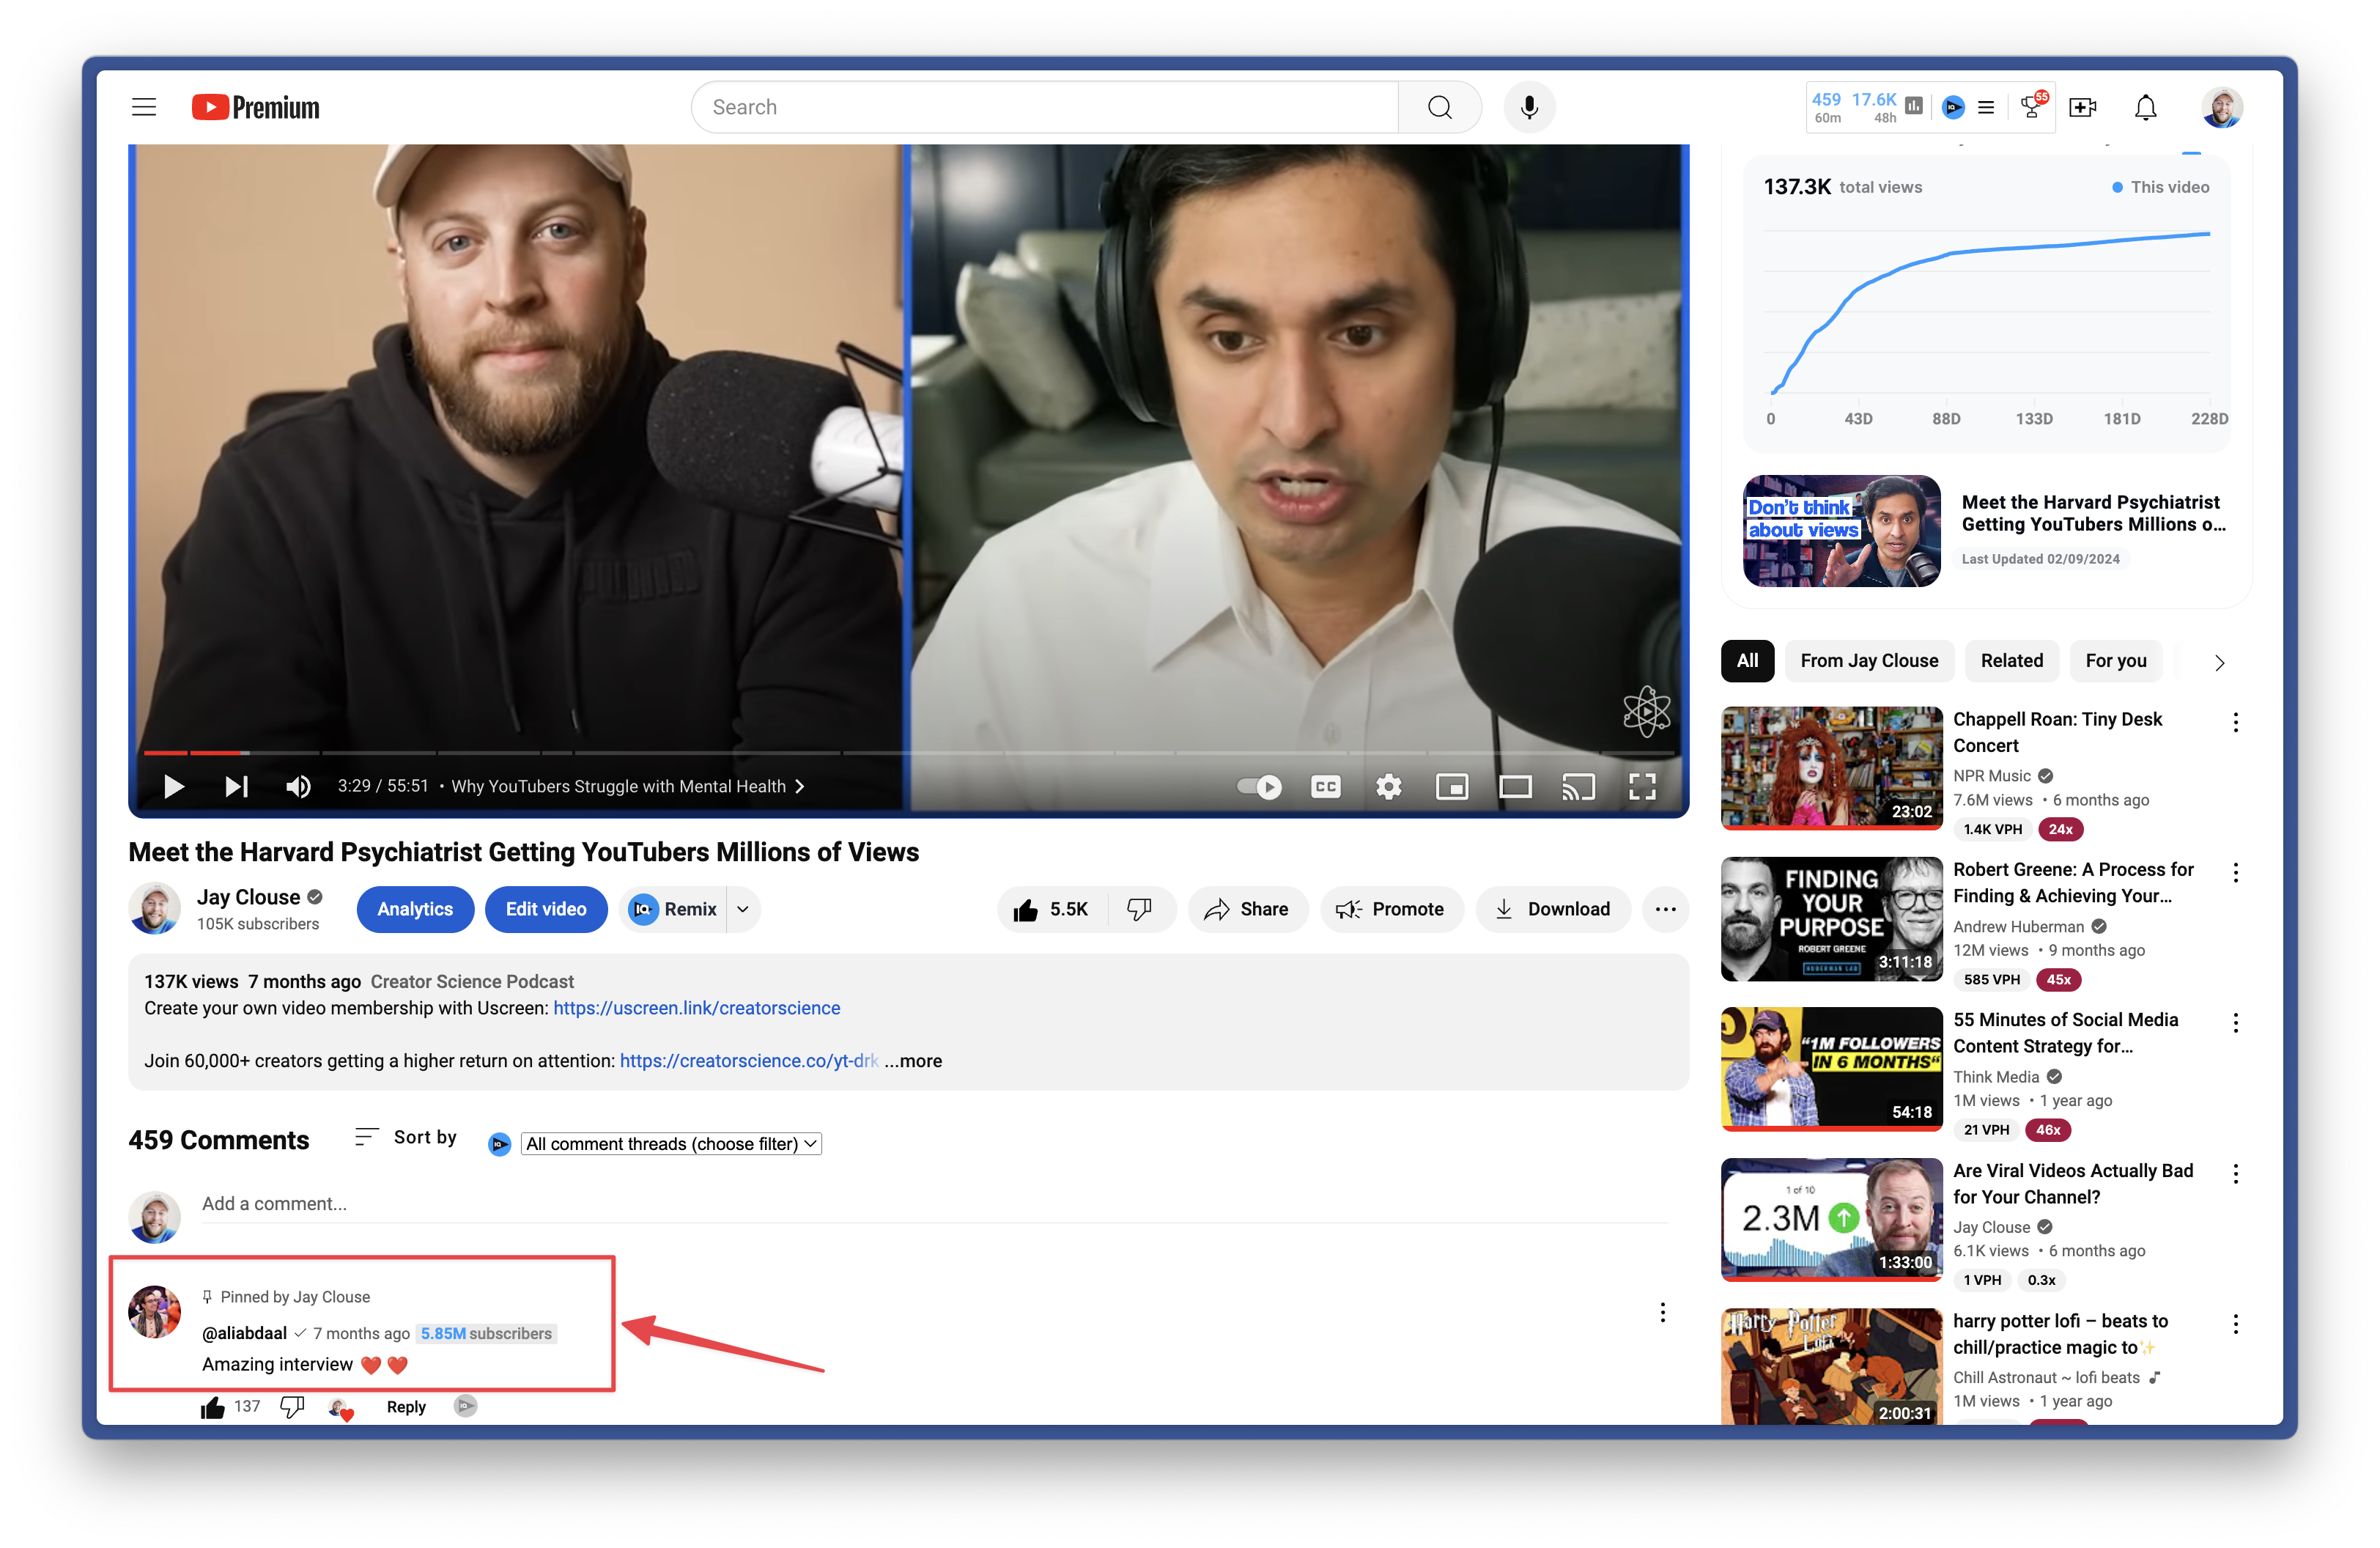This screenshot has height=1548, width=2380.
Task: Expand description with ...more
Action: click(913, 1061)
